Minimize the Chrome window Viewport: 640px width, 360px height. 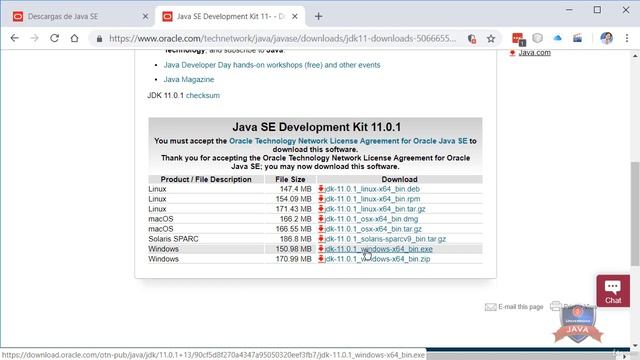[x=569, y=9]
